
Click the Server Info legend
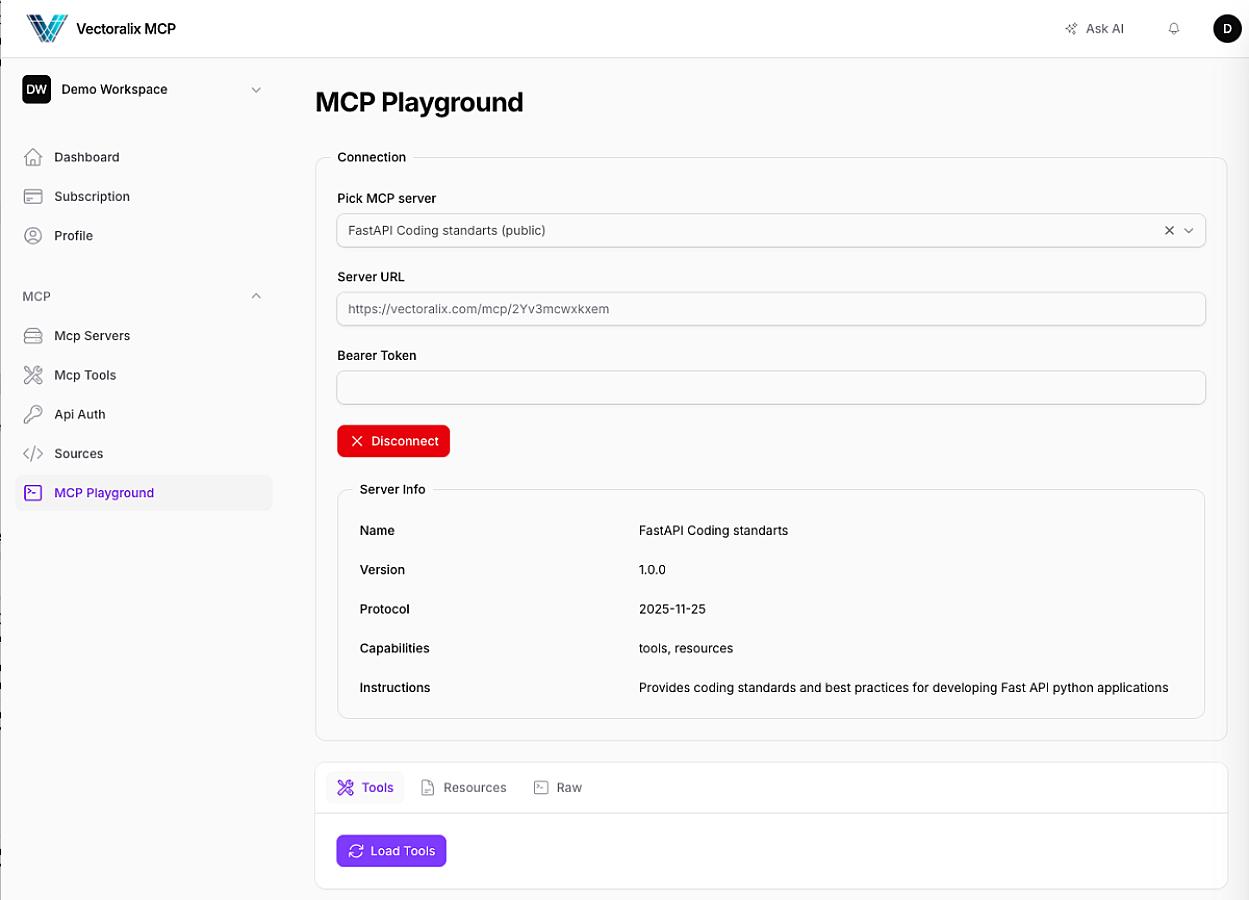392,489
